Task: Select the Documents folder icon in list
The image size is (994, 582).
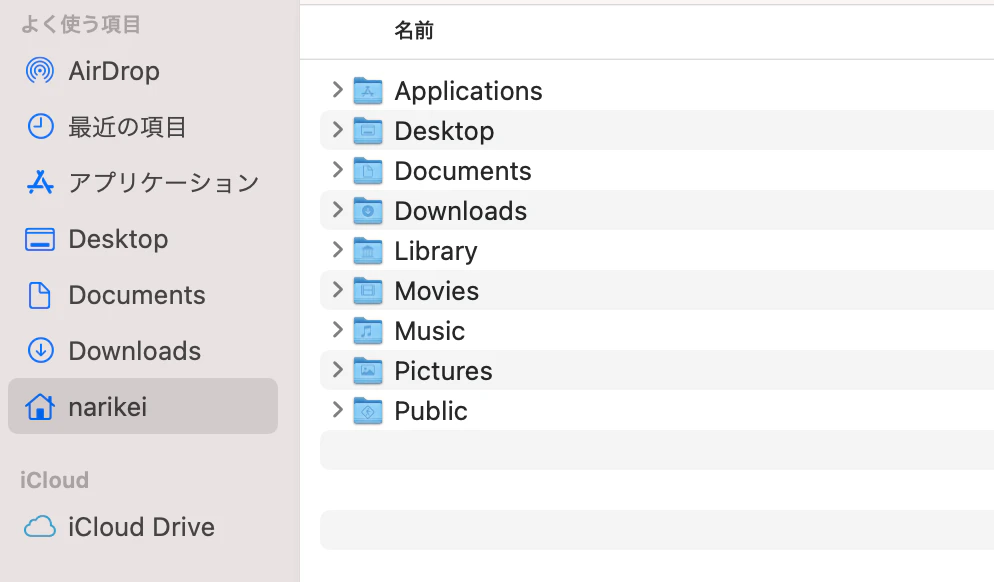Action: 368,171
